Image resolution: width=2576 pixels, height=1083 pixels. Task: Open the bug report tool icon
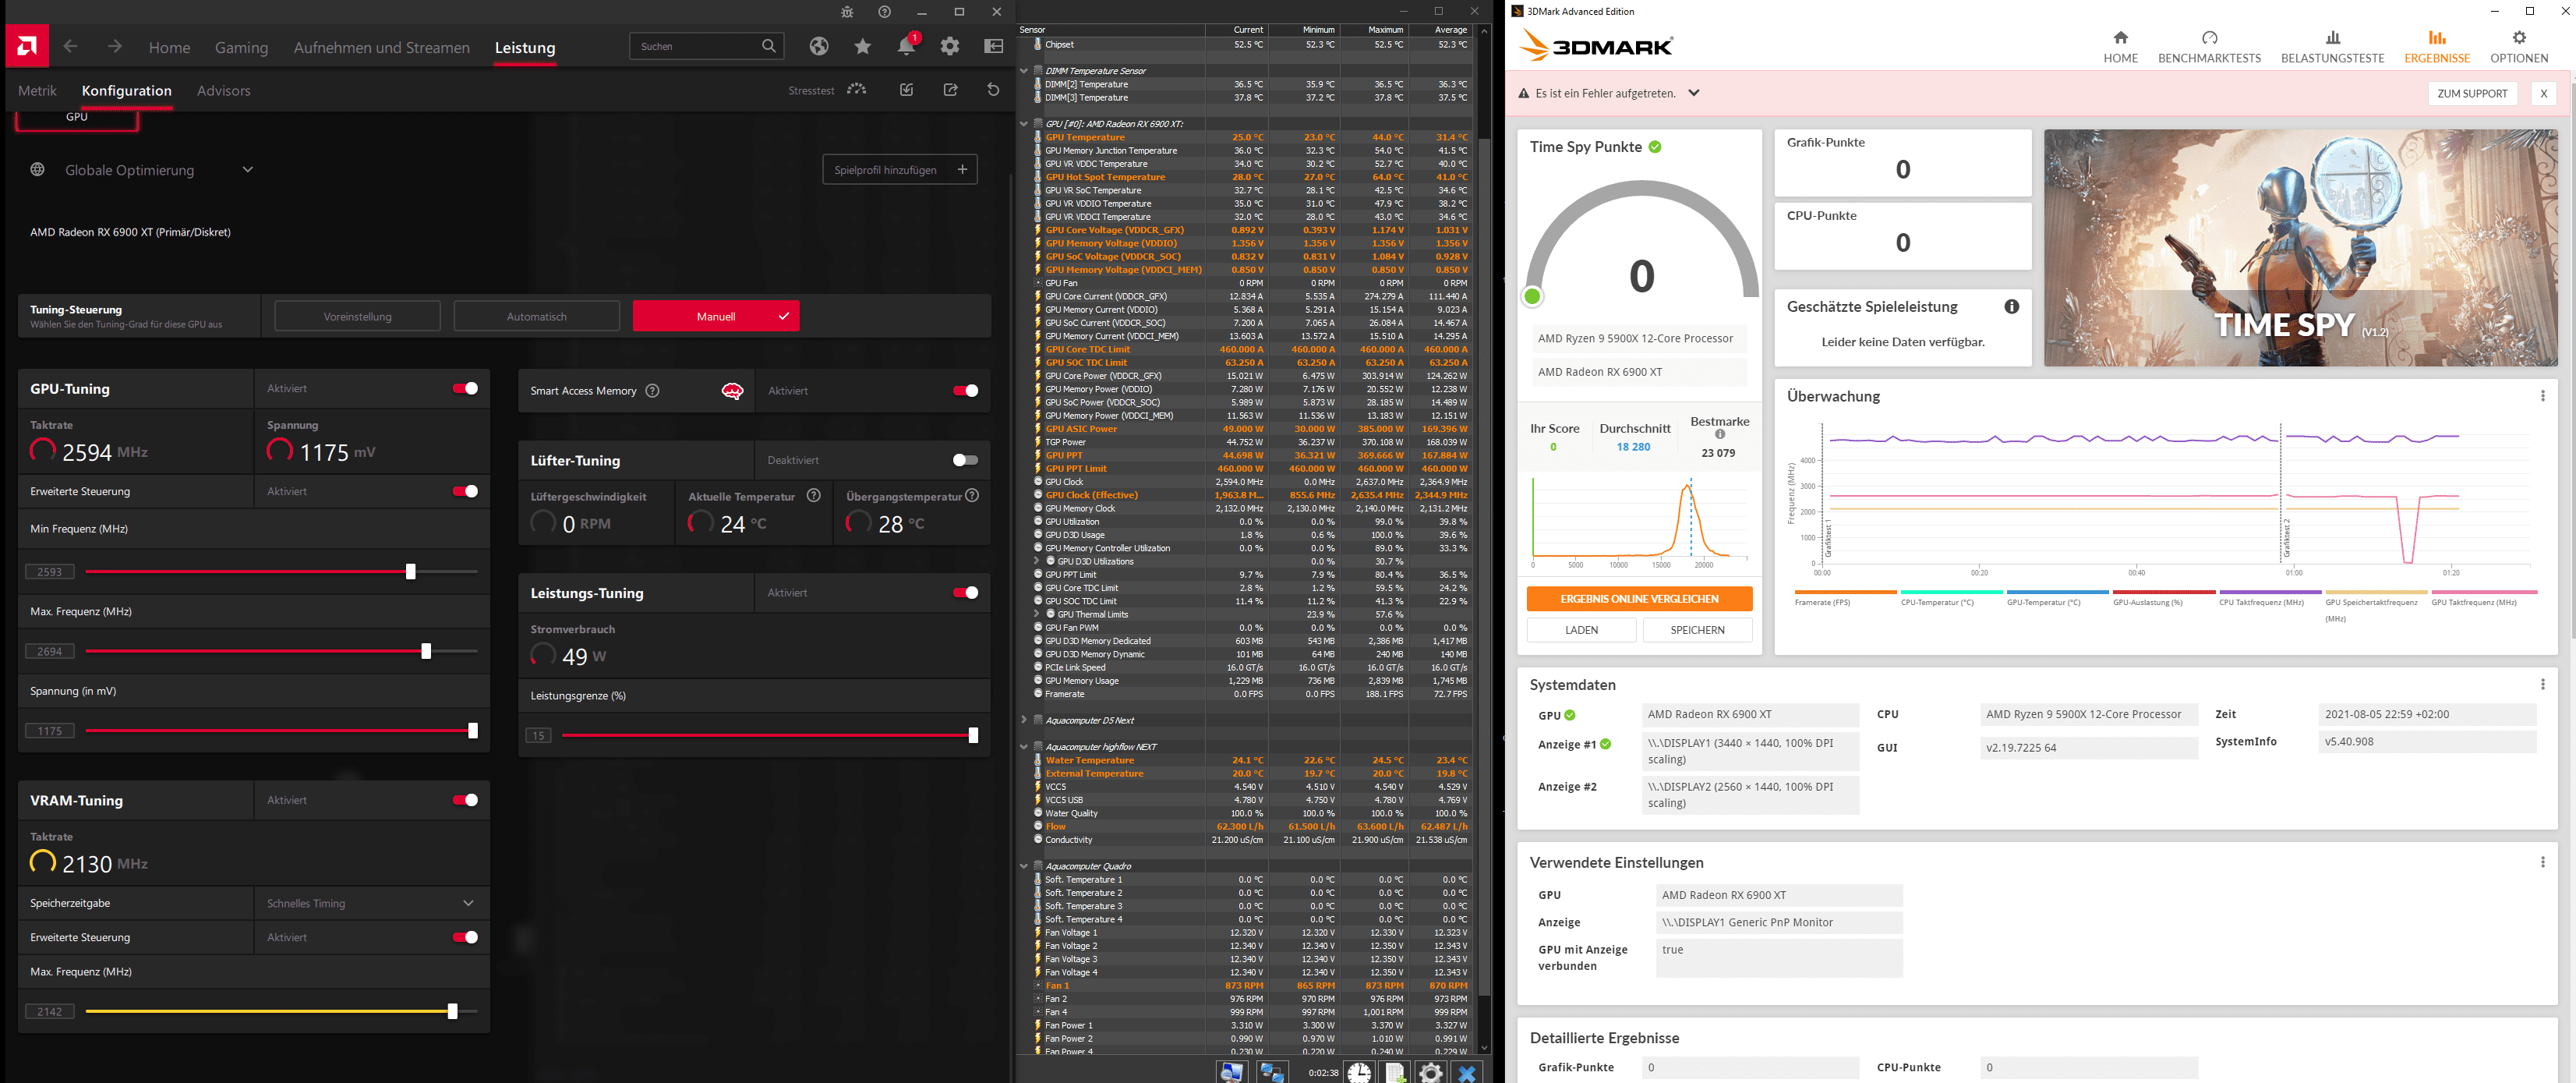[x=847, y=12]
